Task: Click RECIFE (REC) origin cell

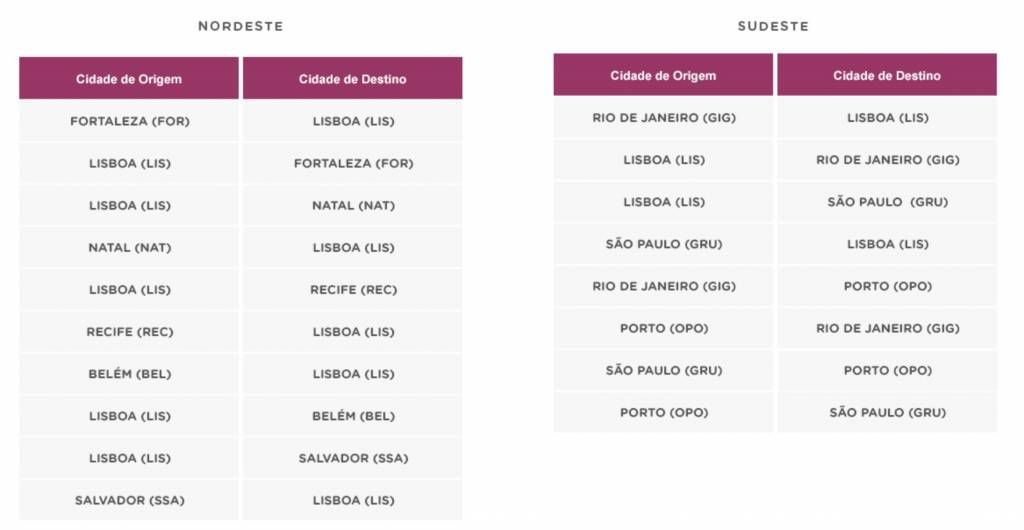Action: coord(129,332)
